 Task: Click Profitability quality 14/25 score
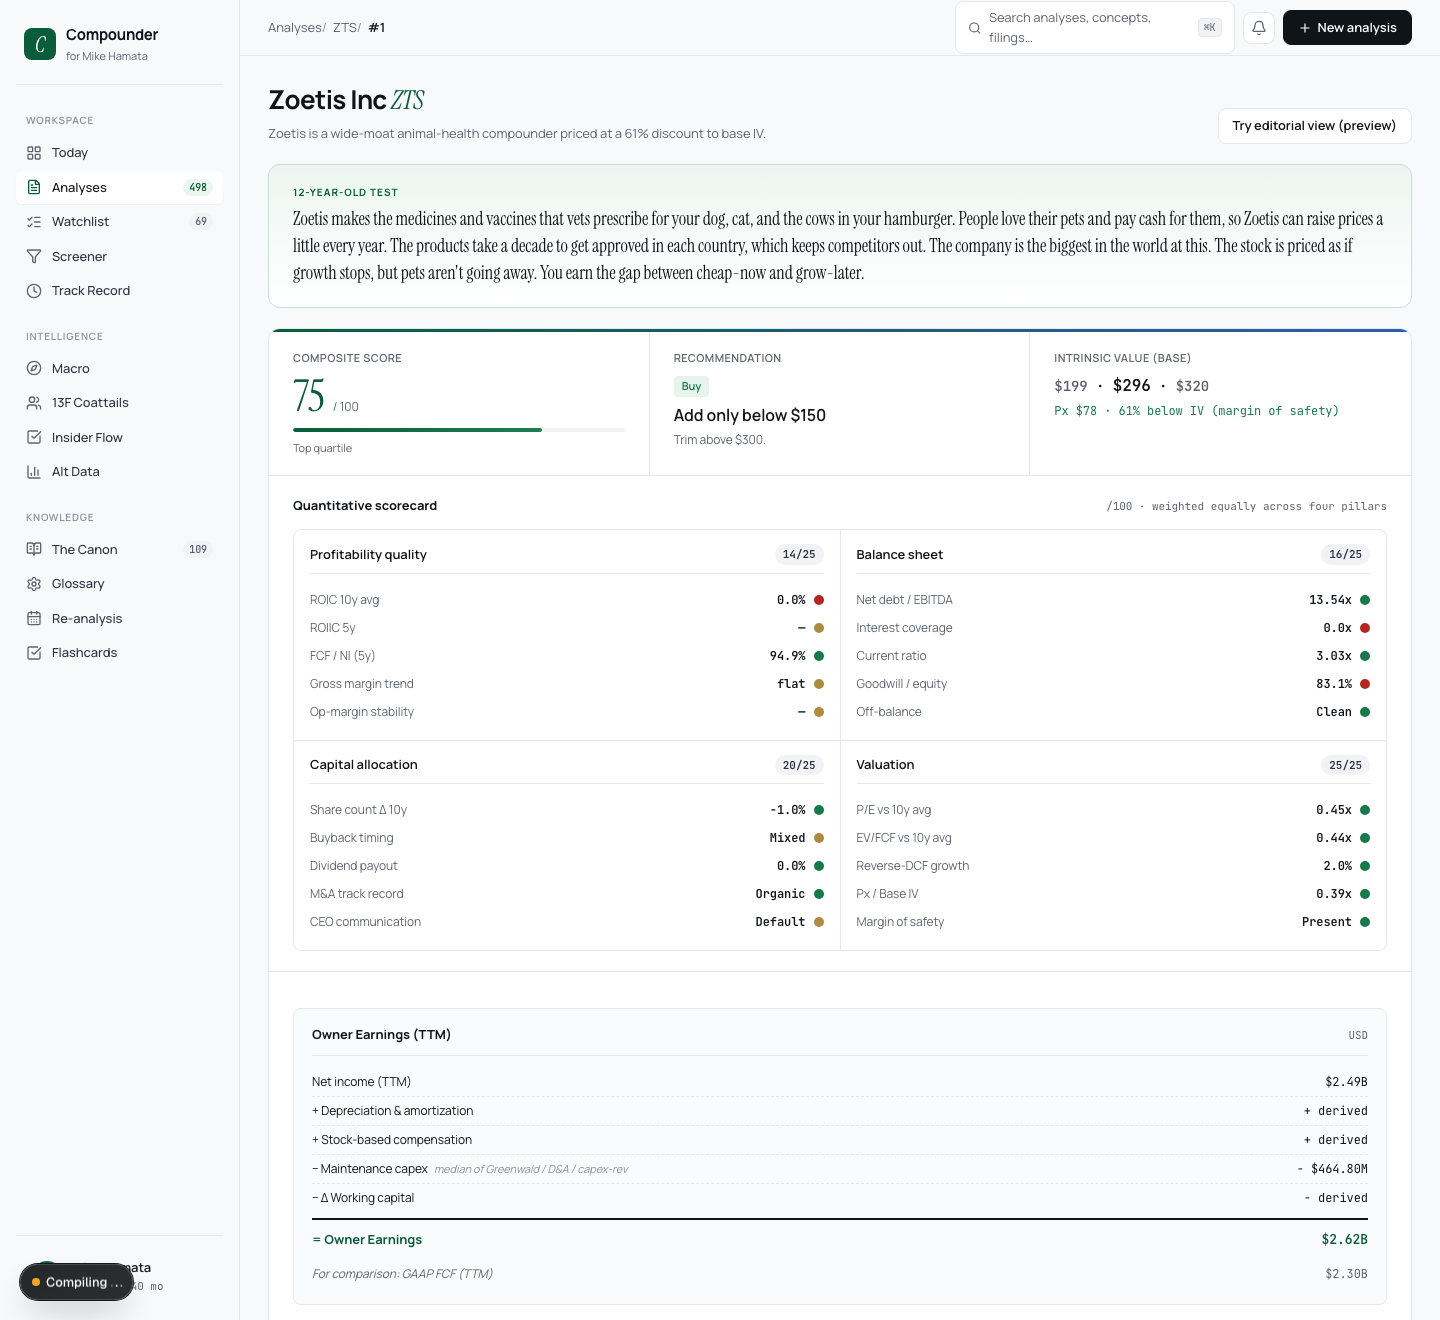point(799,554)
